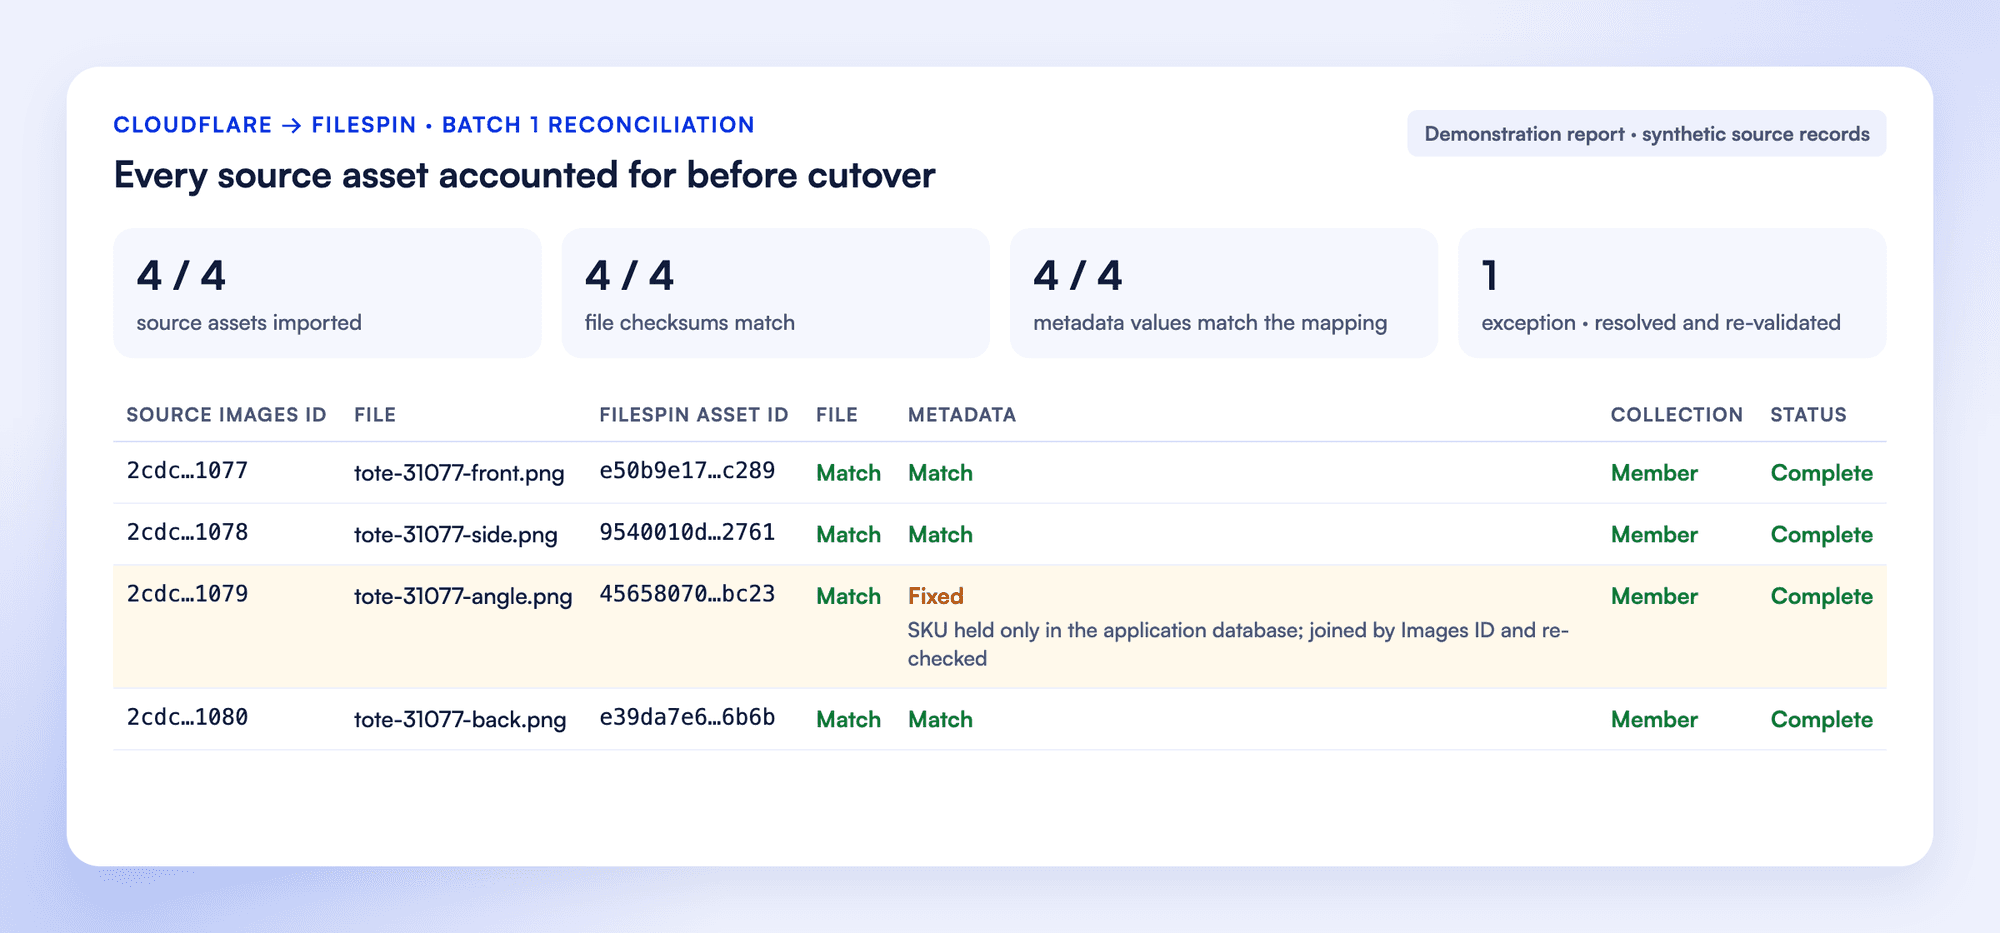This screenshot has height=933, width=2000.
Task: Click the 'SKU held only in the application database' note
Action: [x=1238, y=644]
